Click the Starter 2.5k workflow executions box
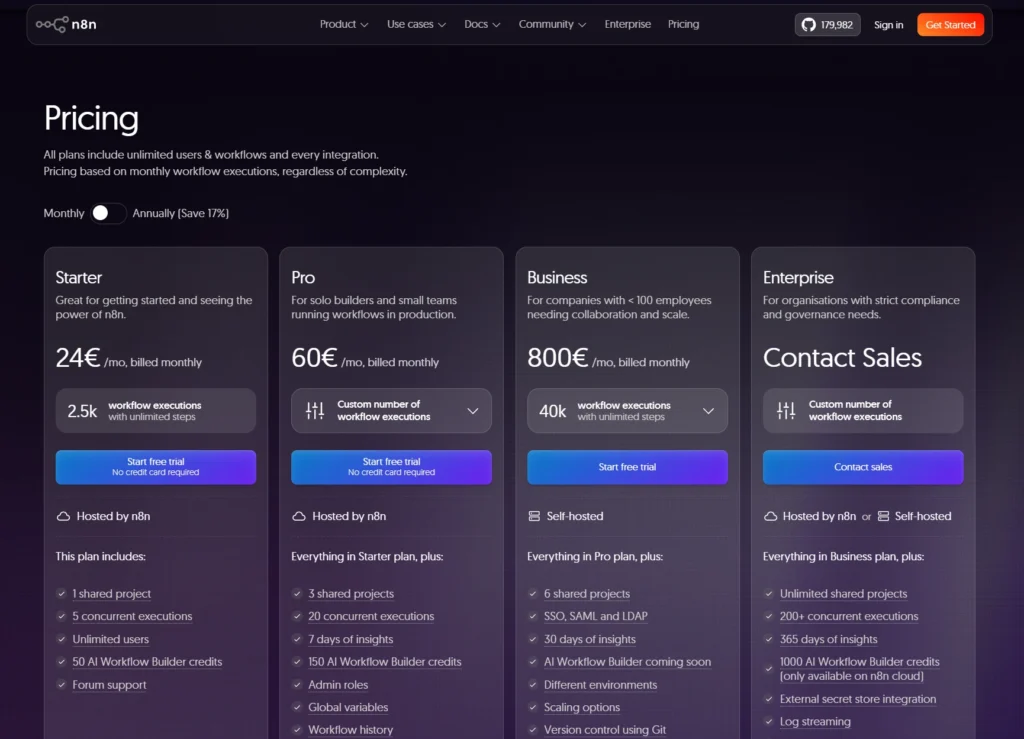Viewport: 1024px width, 739px height. 155,411
